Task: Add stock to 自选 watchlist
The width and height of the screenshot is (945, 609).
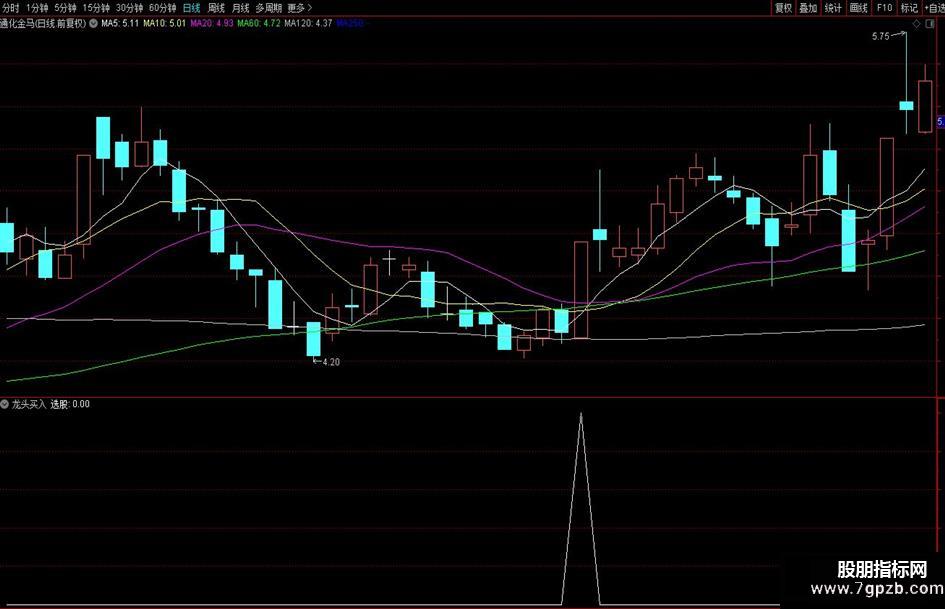Action: point(934,8)
